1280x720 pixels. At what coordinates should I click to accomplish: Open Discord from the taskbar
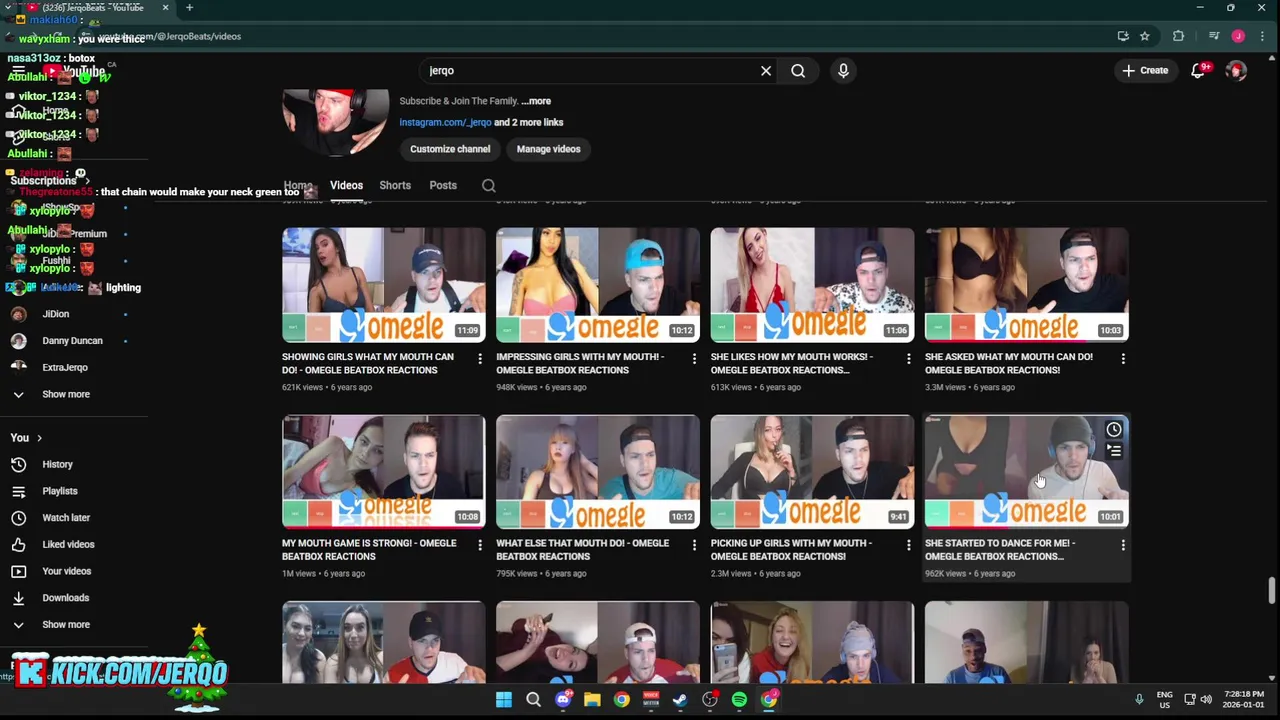[563, 700]
